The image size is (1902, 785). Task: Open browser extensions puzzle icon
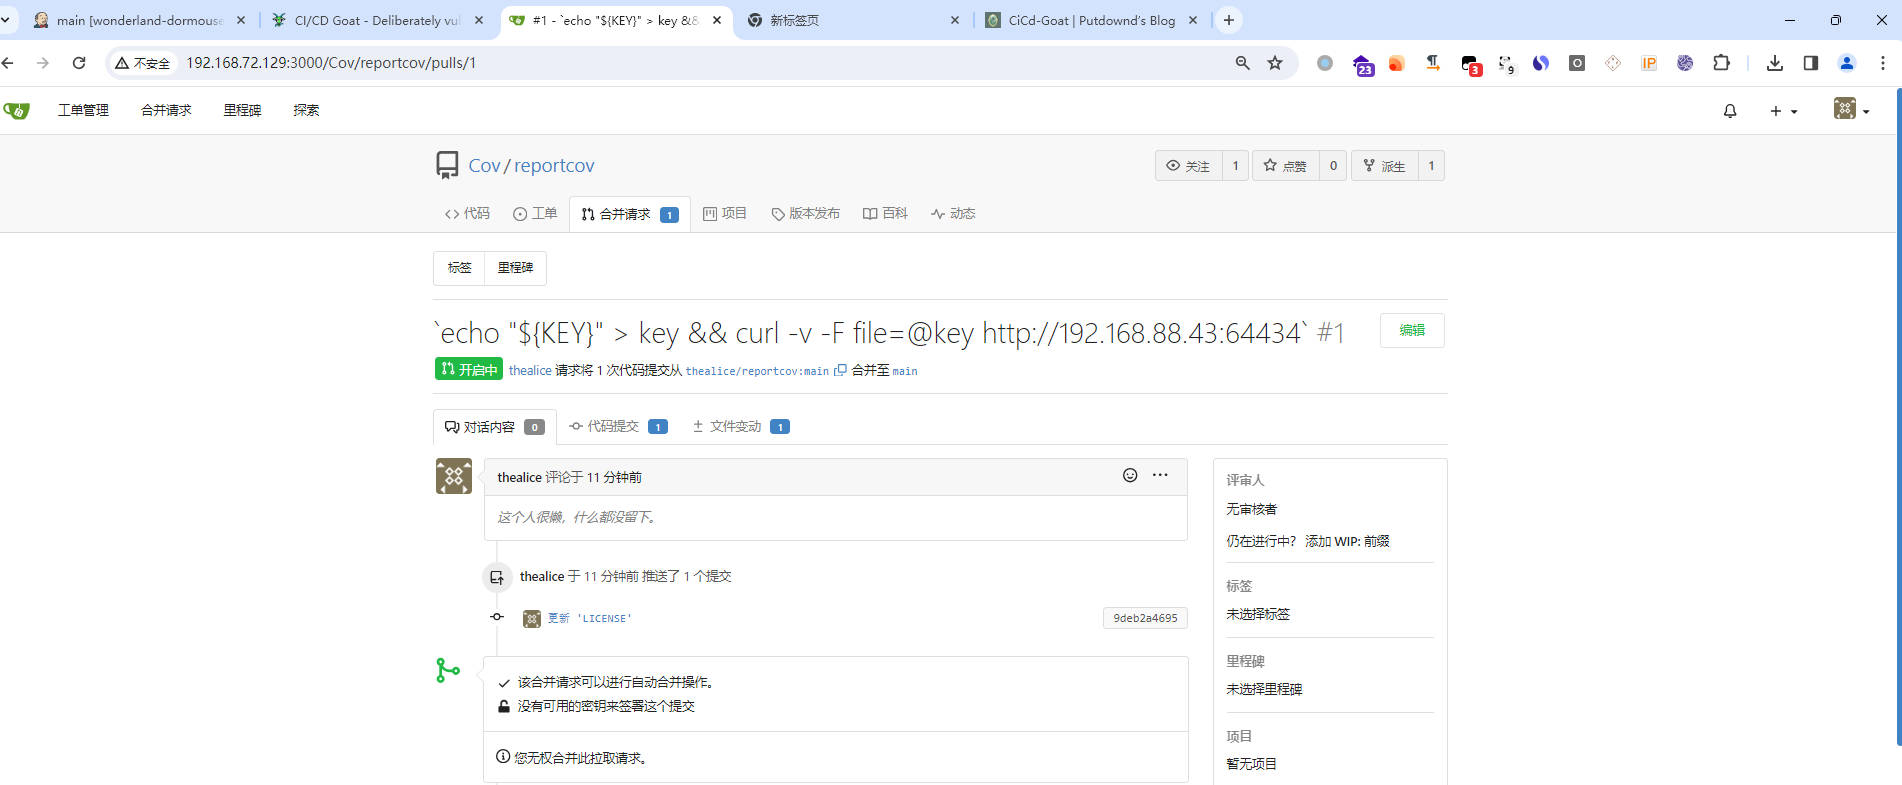[x=1721, y=63]
